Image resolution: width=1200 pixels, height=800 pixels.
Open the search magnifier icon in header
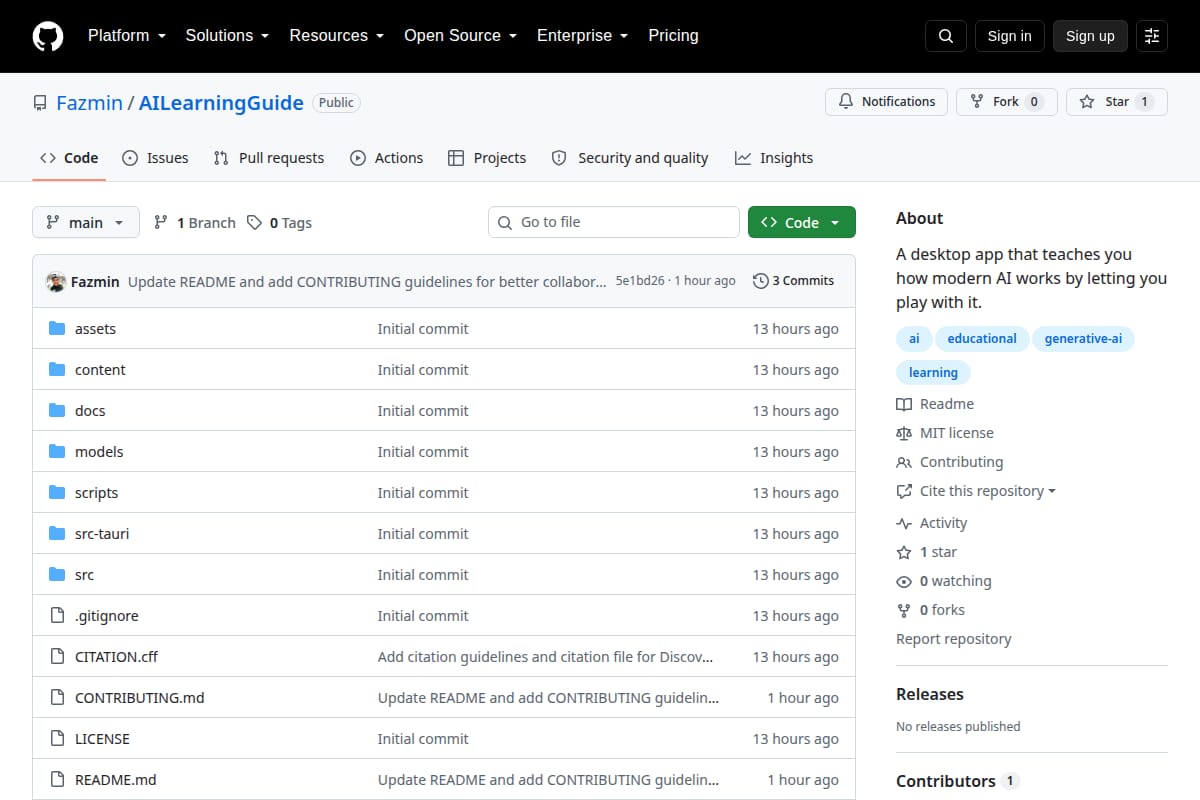pyautogui.click(x=946, y=36)
